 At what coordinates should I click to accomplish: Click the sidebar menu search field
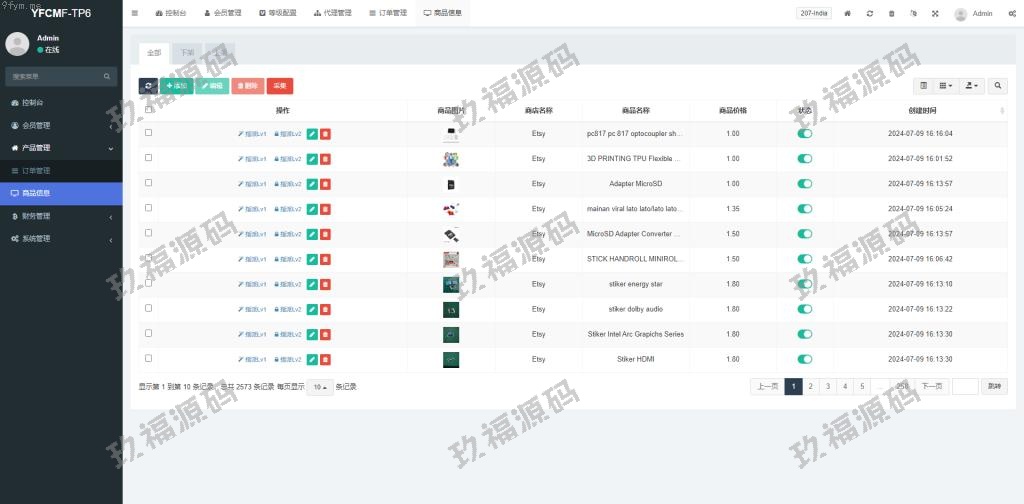(55, 76)
